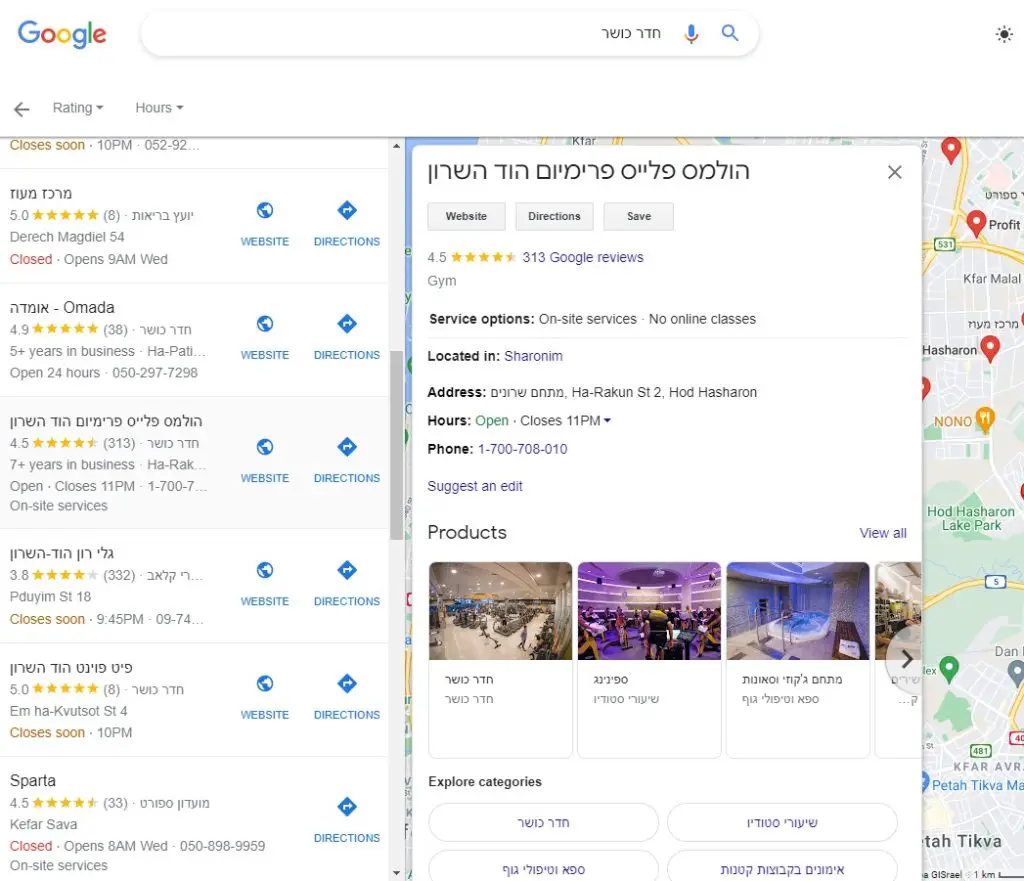Get directions icon for פיט פוינט
Viewport: 1024px width, 881px height.
(x=347, y=684)
